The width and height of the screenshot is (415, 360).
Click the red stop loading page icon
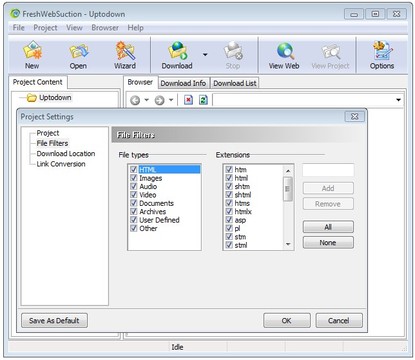(188, 100)
